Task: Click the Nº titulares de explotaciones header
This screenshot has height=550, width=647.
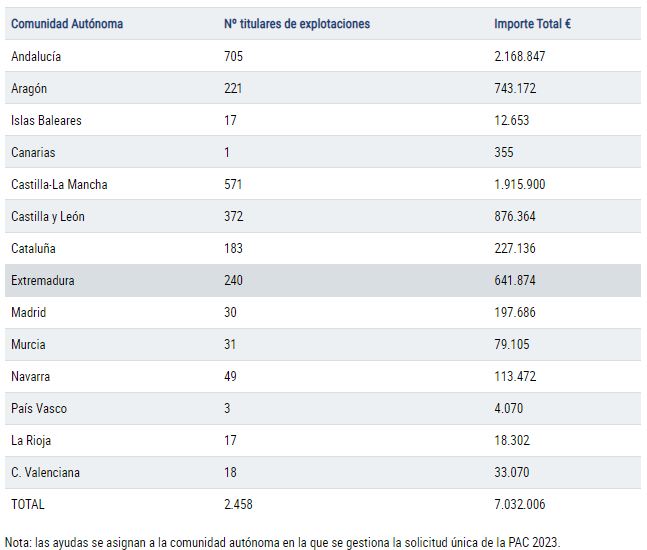Action: [297, 24]
